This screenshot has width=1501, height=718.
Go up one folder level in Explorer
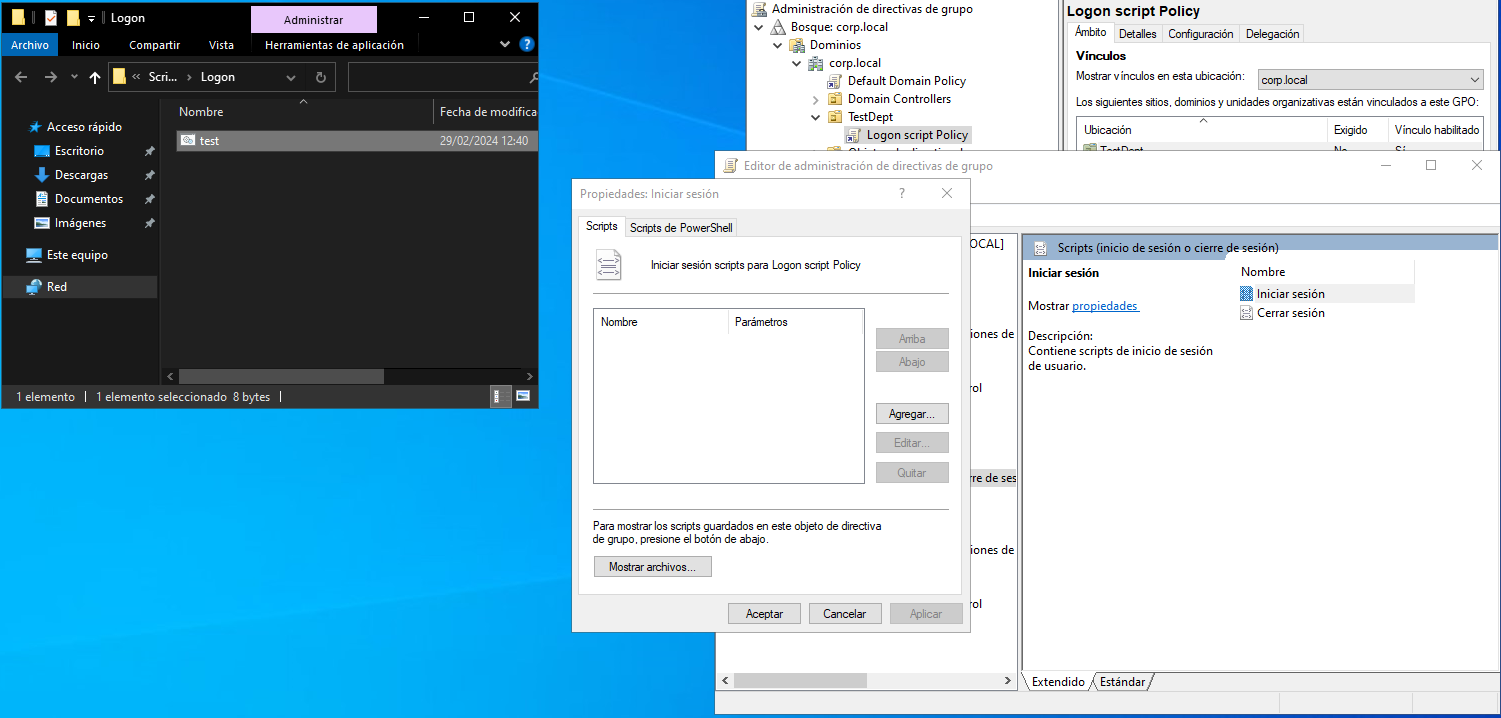coord(95,77)
